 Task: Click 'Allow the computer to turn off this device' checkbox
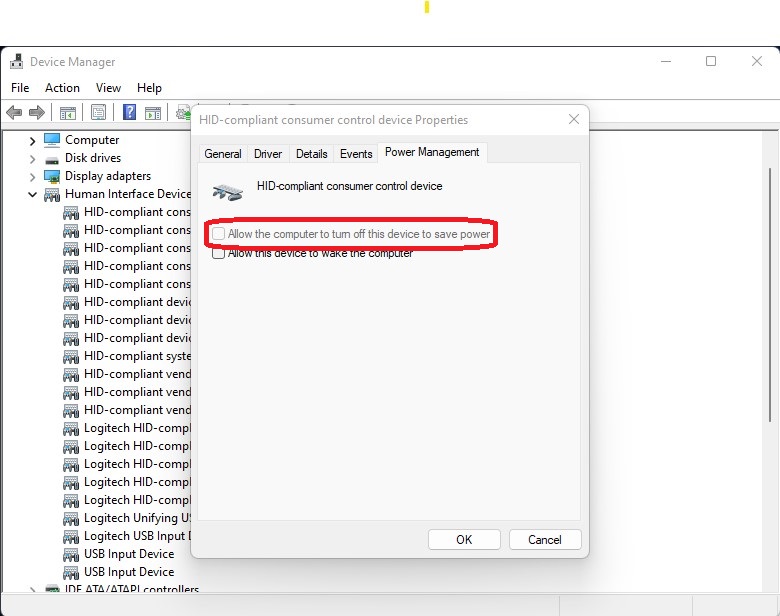[x=218, y=233]
